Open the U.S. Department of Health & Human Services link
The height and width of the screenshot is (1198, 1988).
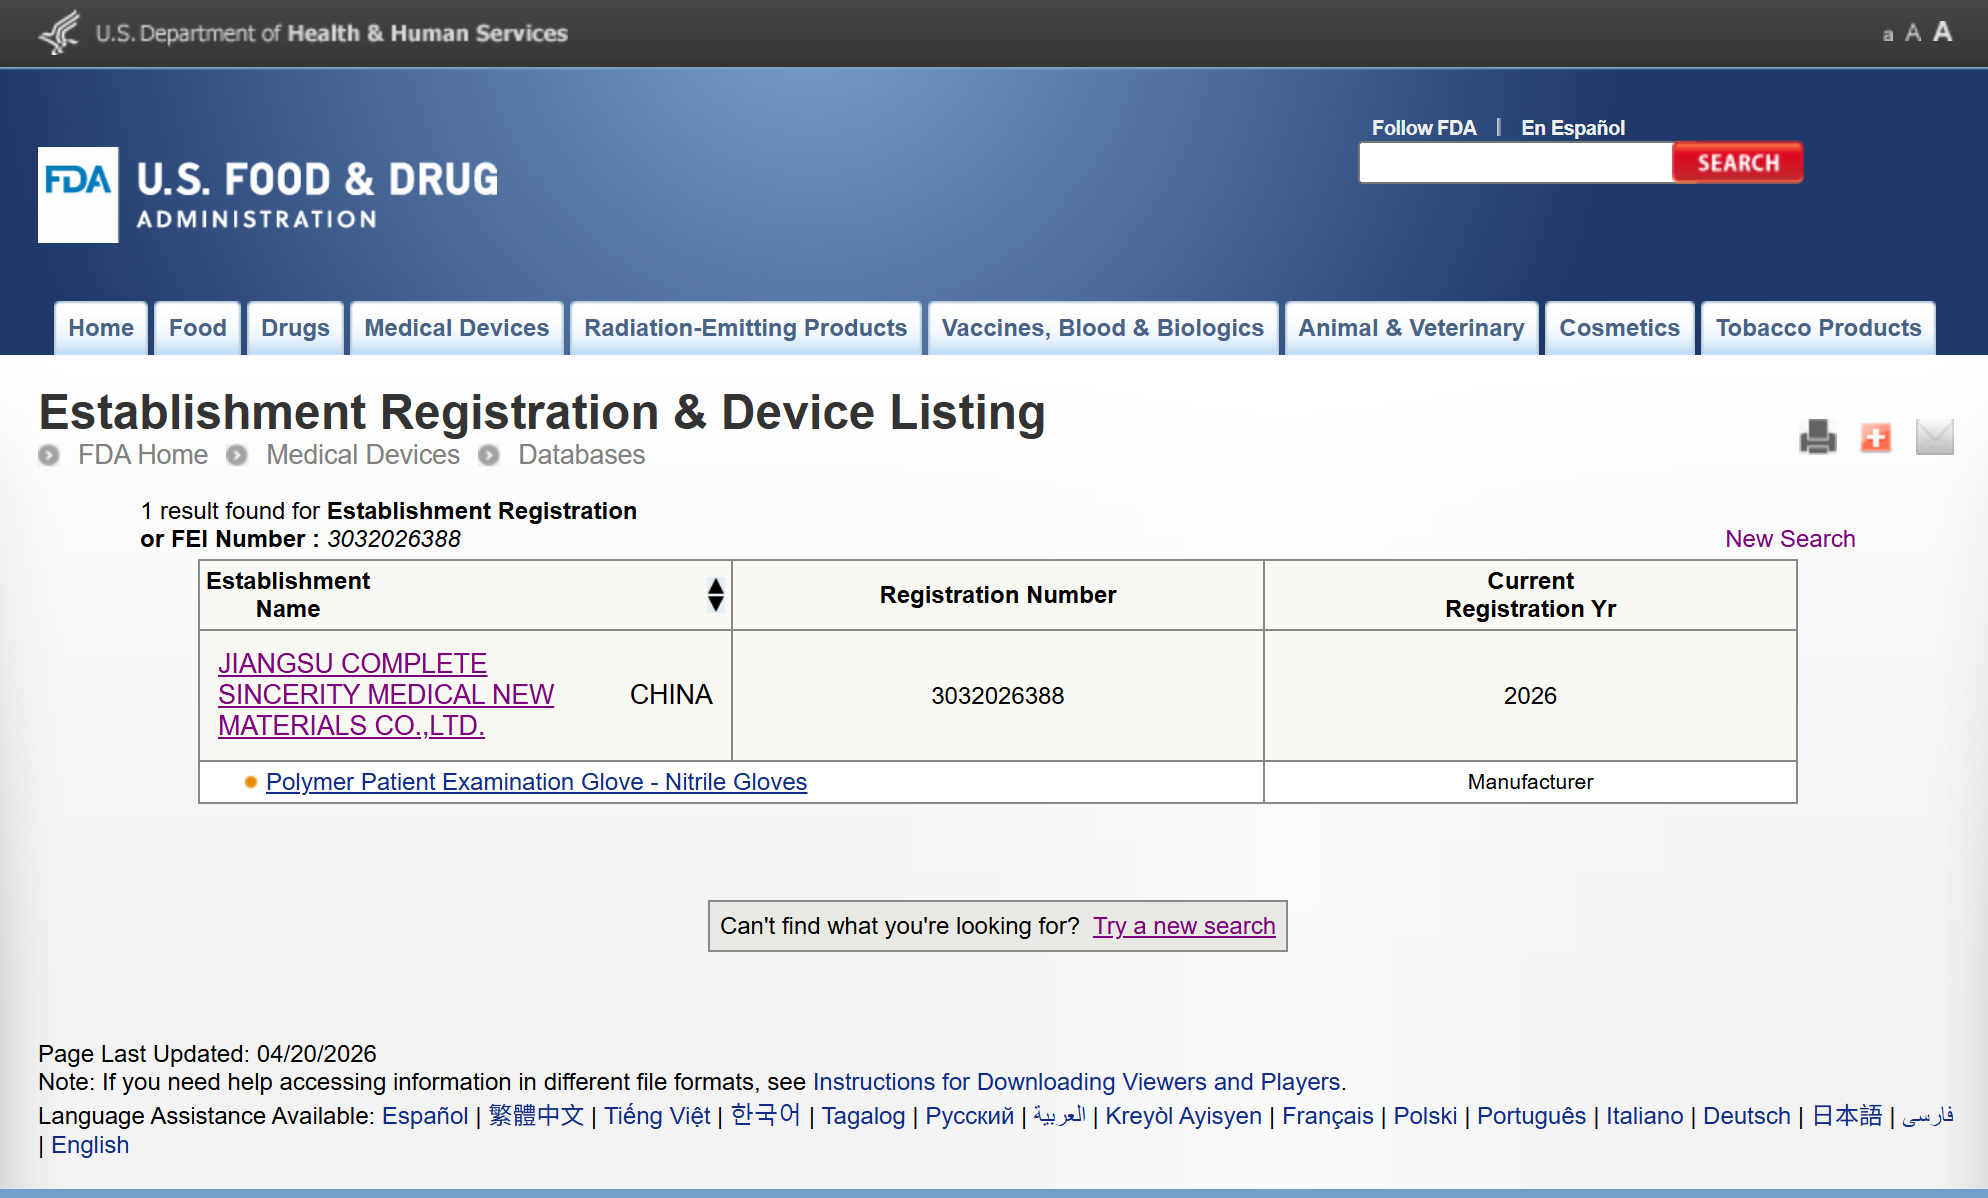click(332, 33)
